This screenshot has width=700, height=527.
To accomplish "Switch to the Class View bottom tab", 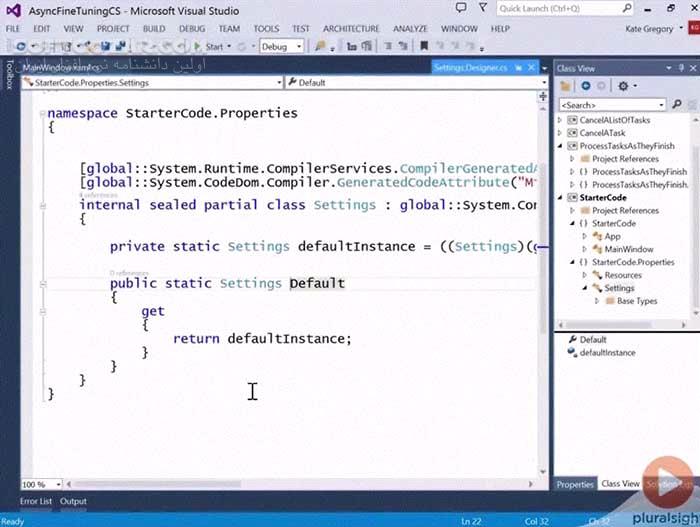I will (x=620, y=484).
